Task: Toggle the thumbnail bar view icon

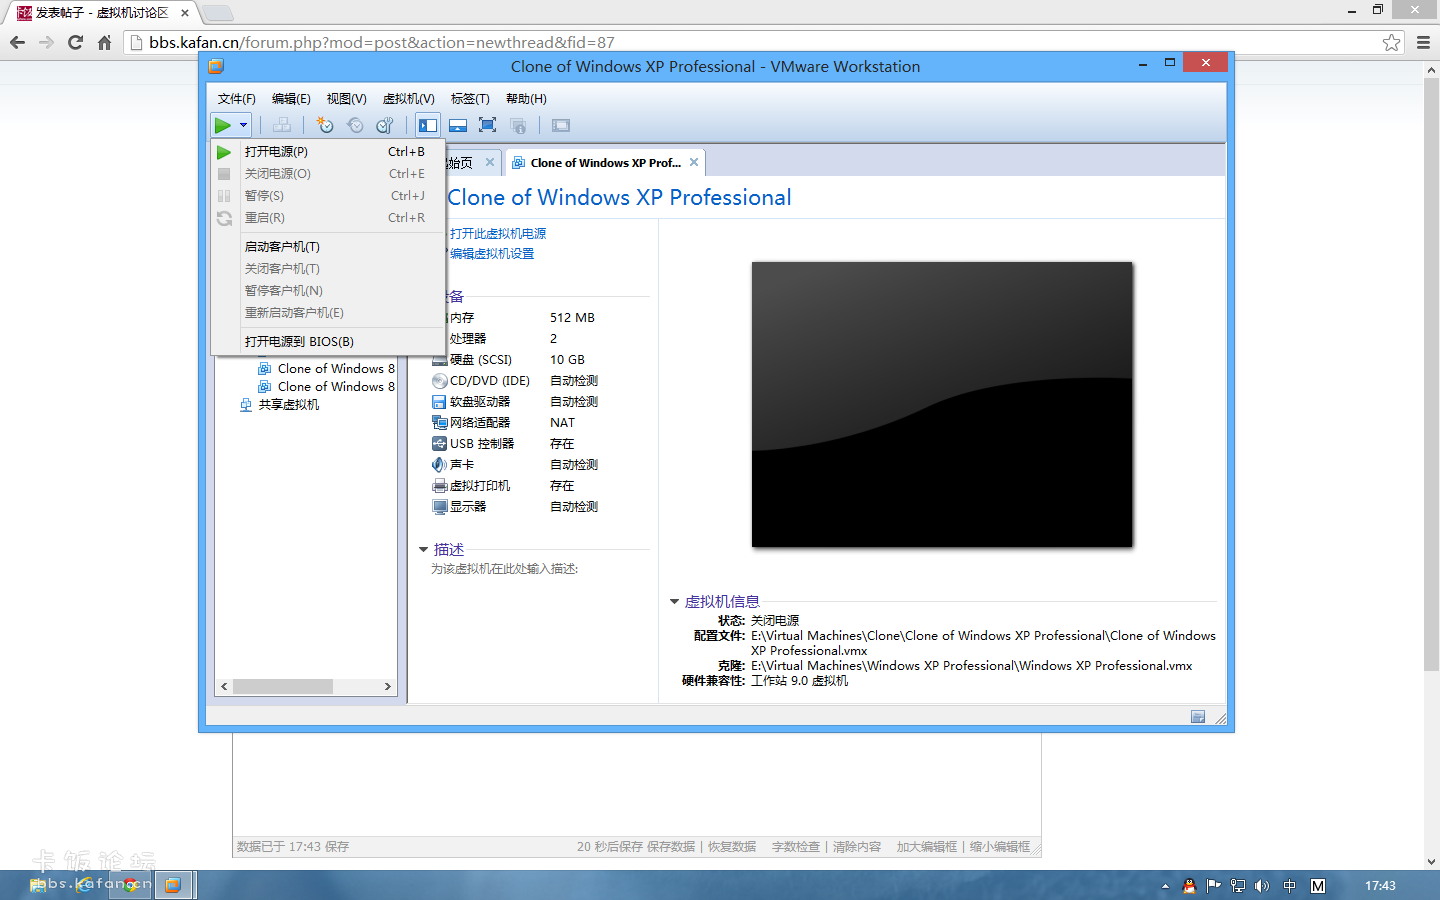Action: (x=458, y=125)
